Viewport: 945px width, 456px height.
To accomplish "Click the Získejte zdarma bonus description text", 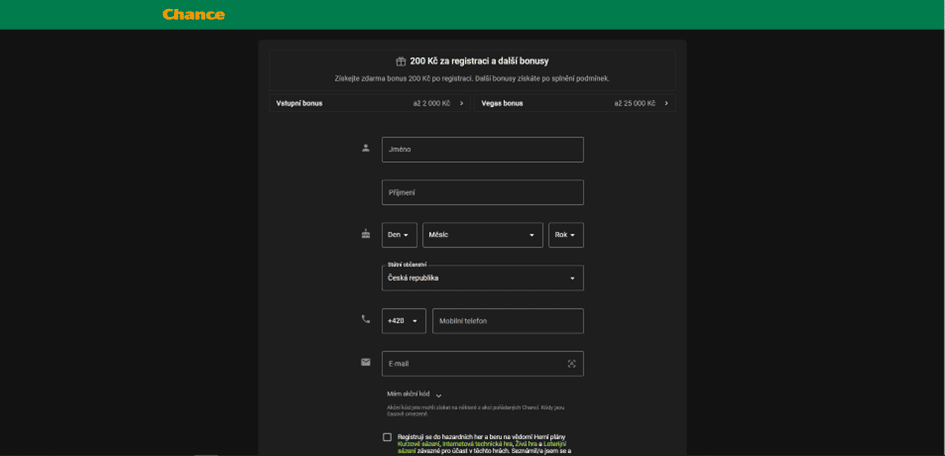I will [x=472, y=78].
